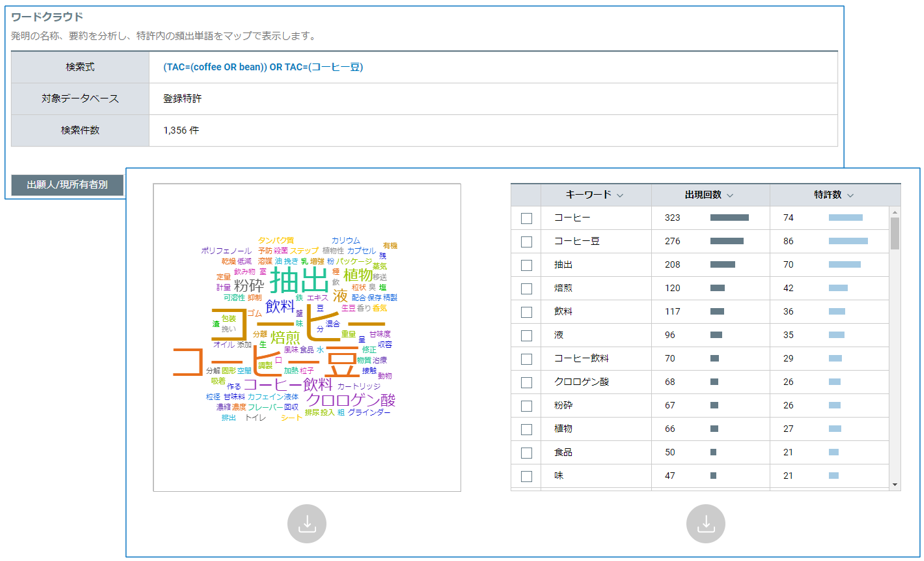Toggle the 焙煎 keyword checkbox
Image resolution: width=924 pixels, height=561 pixels.
[526, 288]
